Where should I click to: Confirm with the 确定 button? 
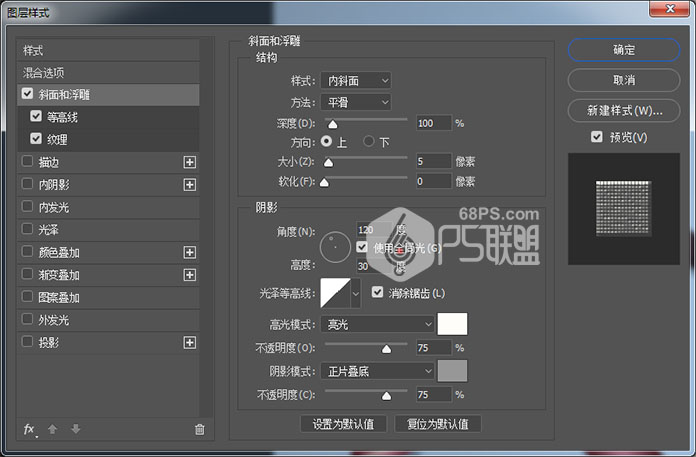pyautogui.click(x=624, y=50)
